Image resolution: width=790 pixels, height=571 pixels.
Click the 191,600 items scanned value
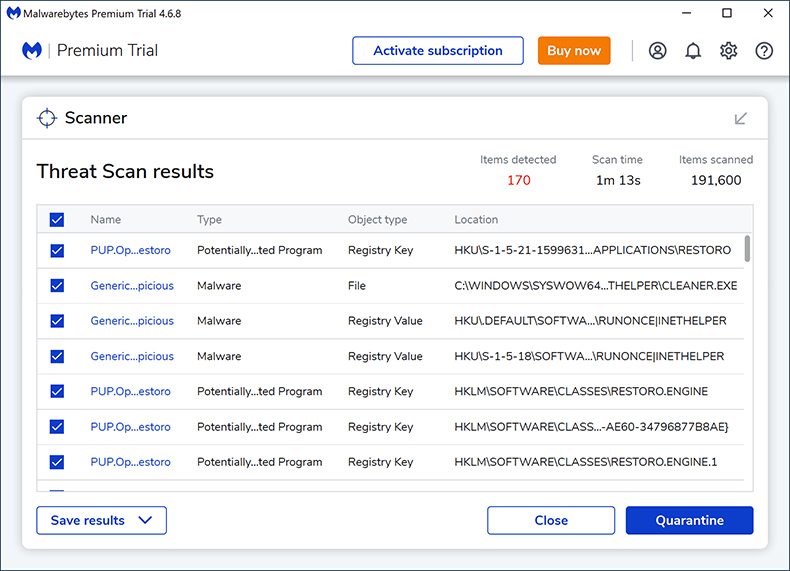(716, 180)
